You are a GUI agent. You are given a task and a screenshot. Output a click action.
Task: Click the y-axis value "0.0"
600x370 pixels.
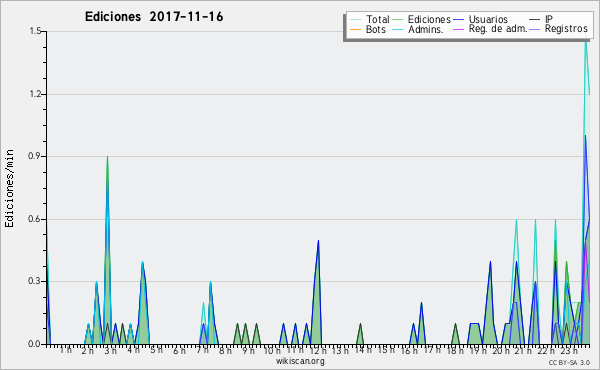pyautogui.click(x=35, y=344)
